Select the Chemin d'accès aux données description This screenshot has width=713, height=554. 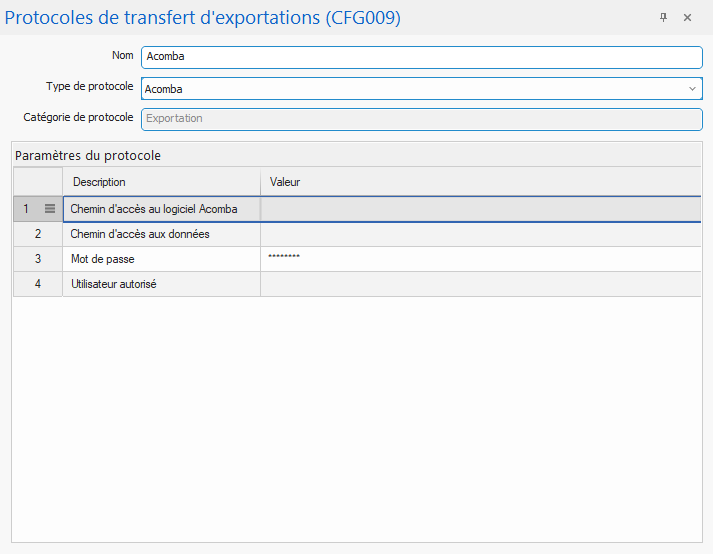coord(161,234)
